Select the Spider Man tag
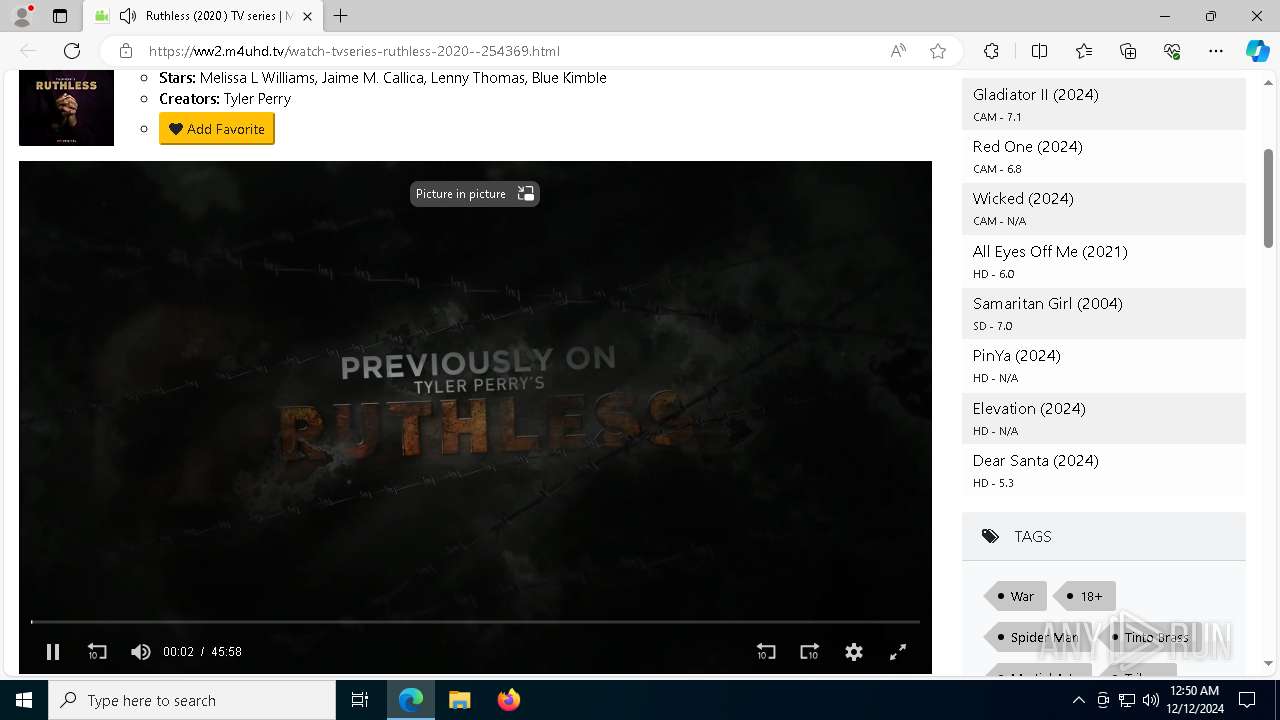This screenshot has width=1280, height=720. click(x=1038, y=637)
